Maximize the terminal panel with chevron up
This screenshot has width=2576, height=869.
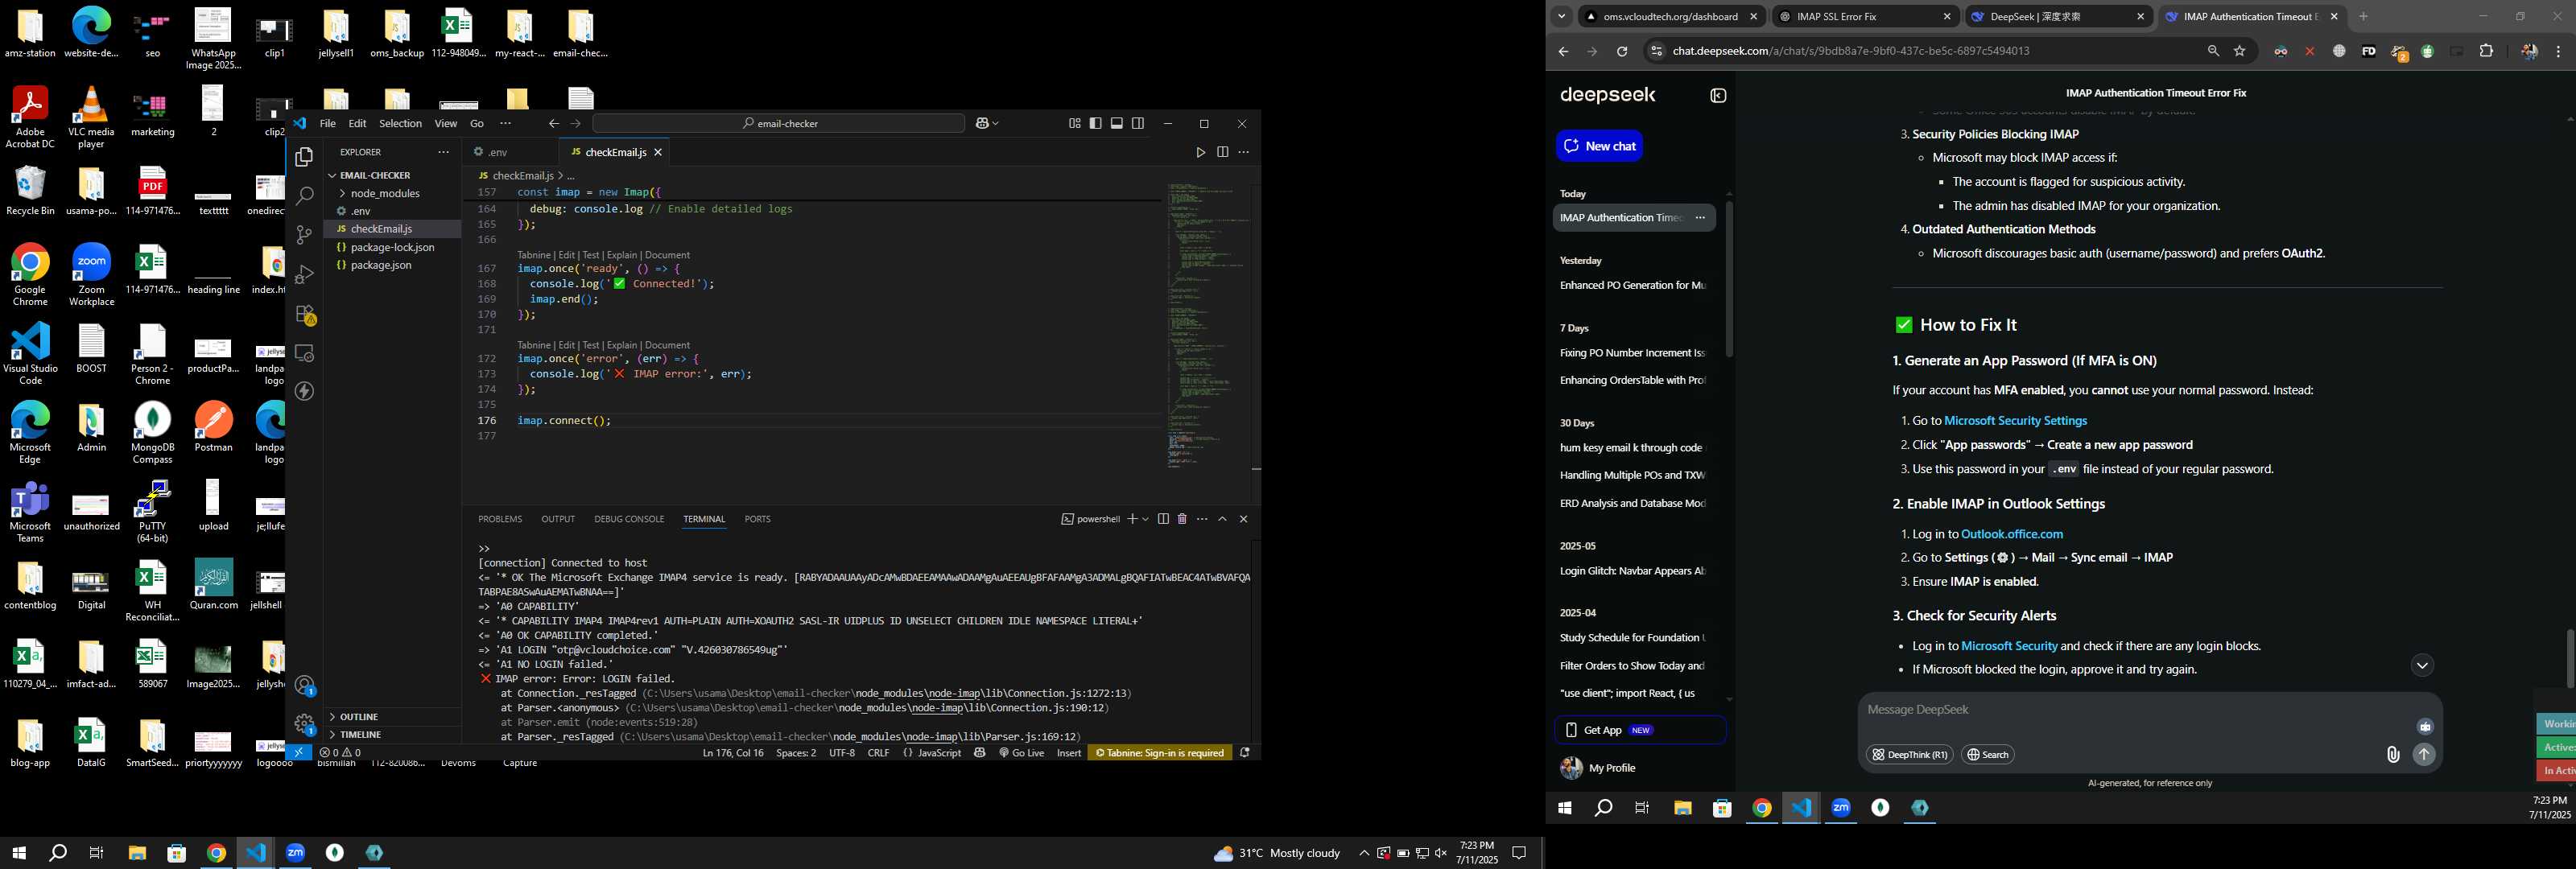coord(1222,519)
